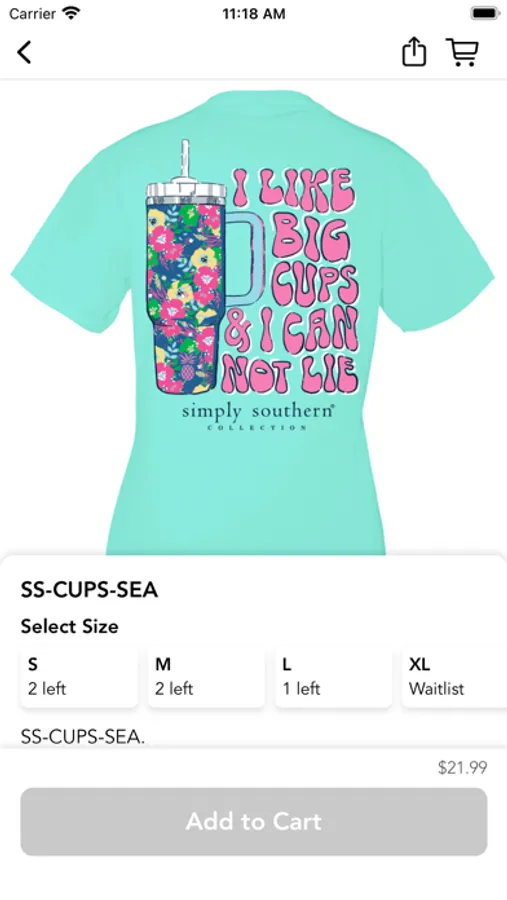Image resolution: width=507 pixels, height=900 pixels.
Task: Tap the simply southern logo on shirt
Action: point(258,416)
